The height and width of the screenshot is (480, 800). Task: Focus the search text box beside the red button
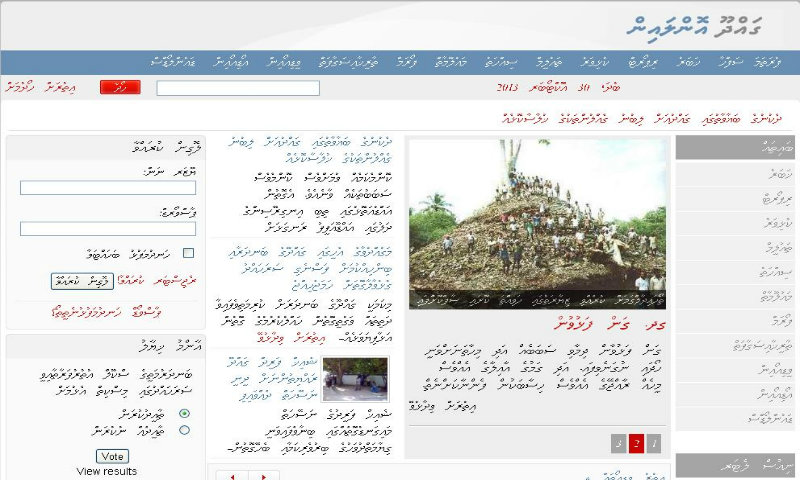pyautogui.click(x=238, y=88)
